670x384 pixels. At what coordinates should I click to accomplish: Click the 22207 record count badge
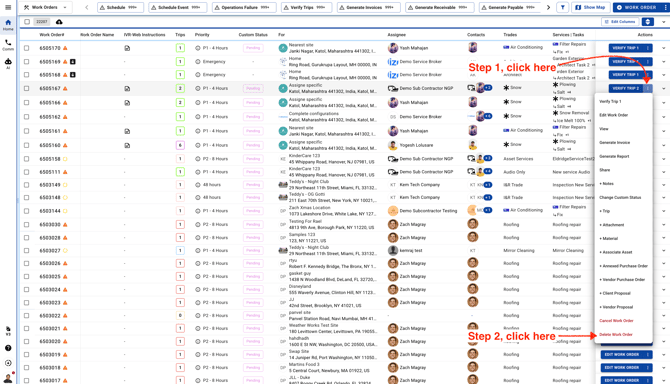(41, 22)
